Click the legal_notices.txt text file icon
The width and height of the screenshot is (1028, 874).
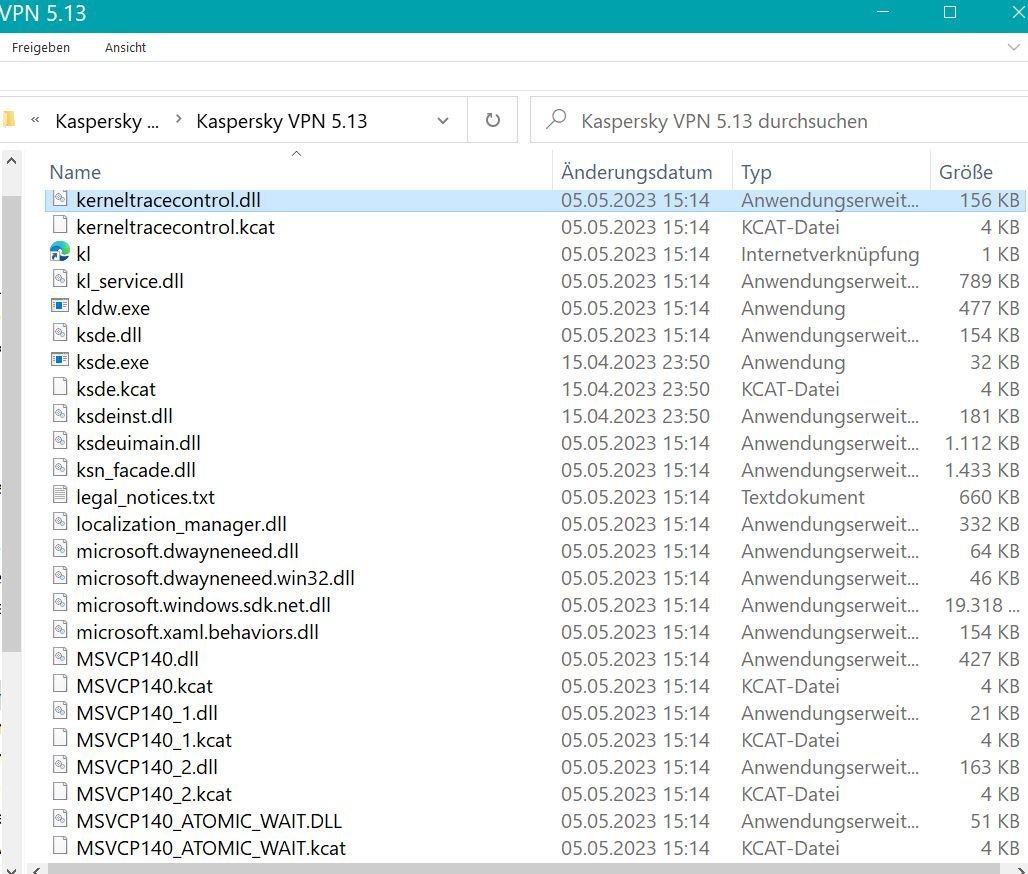click(x=60, y=497)
